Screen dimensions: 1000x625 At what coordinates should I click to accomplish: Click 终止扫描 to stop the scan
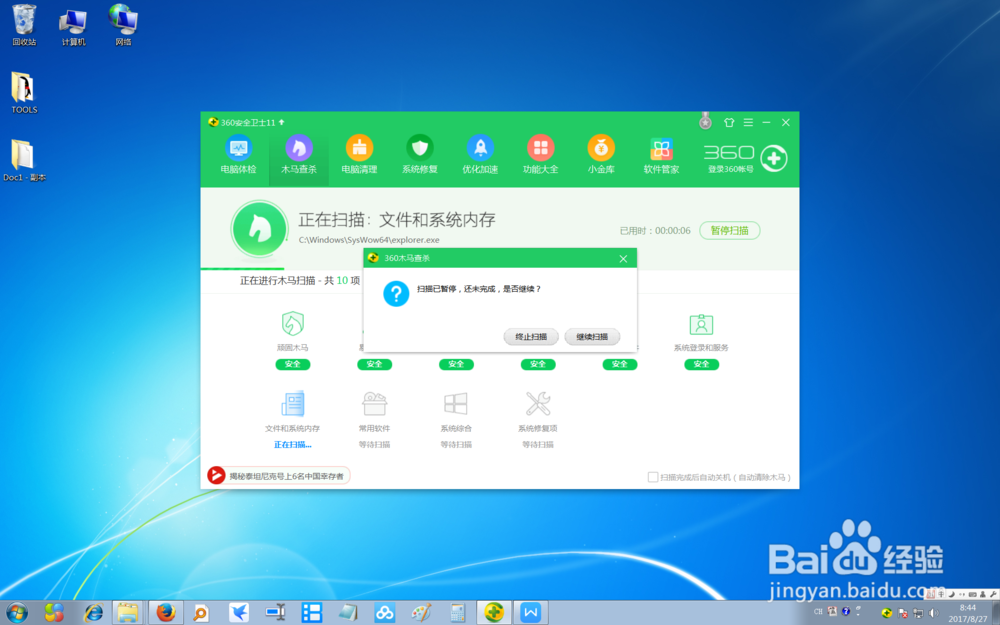click(531, 337)
